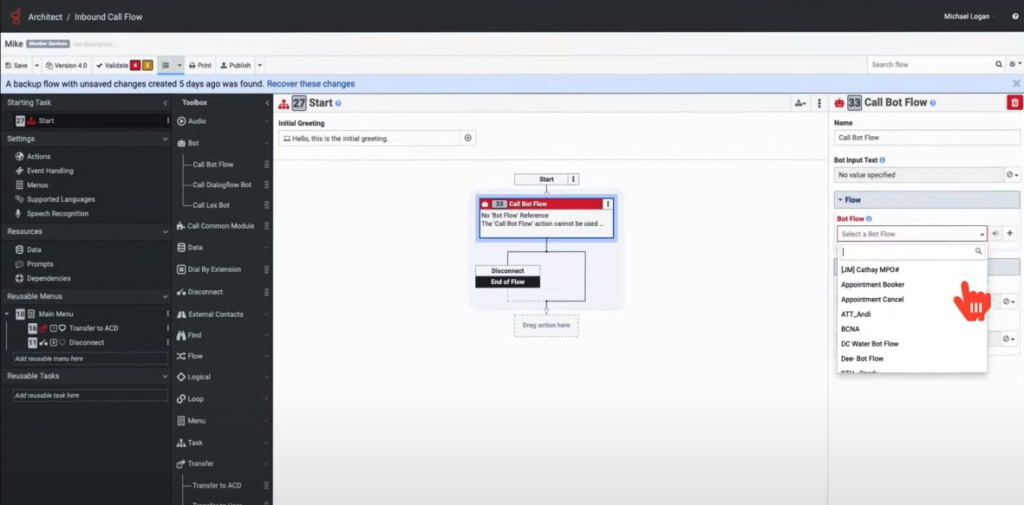This screenshot has height=505, width=1024.
Task: Collapse the Flow section header
Action: 852,200
